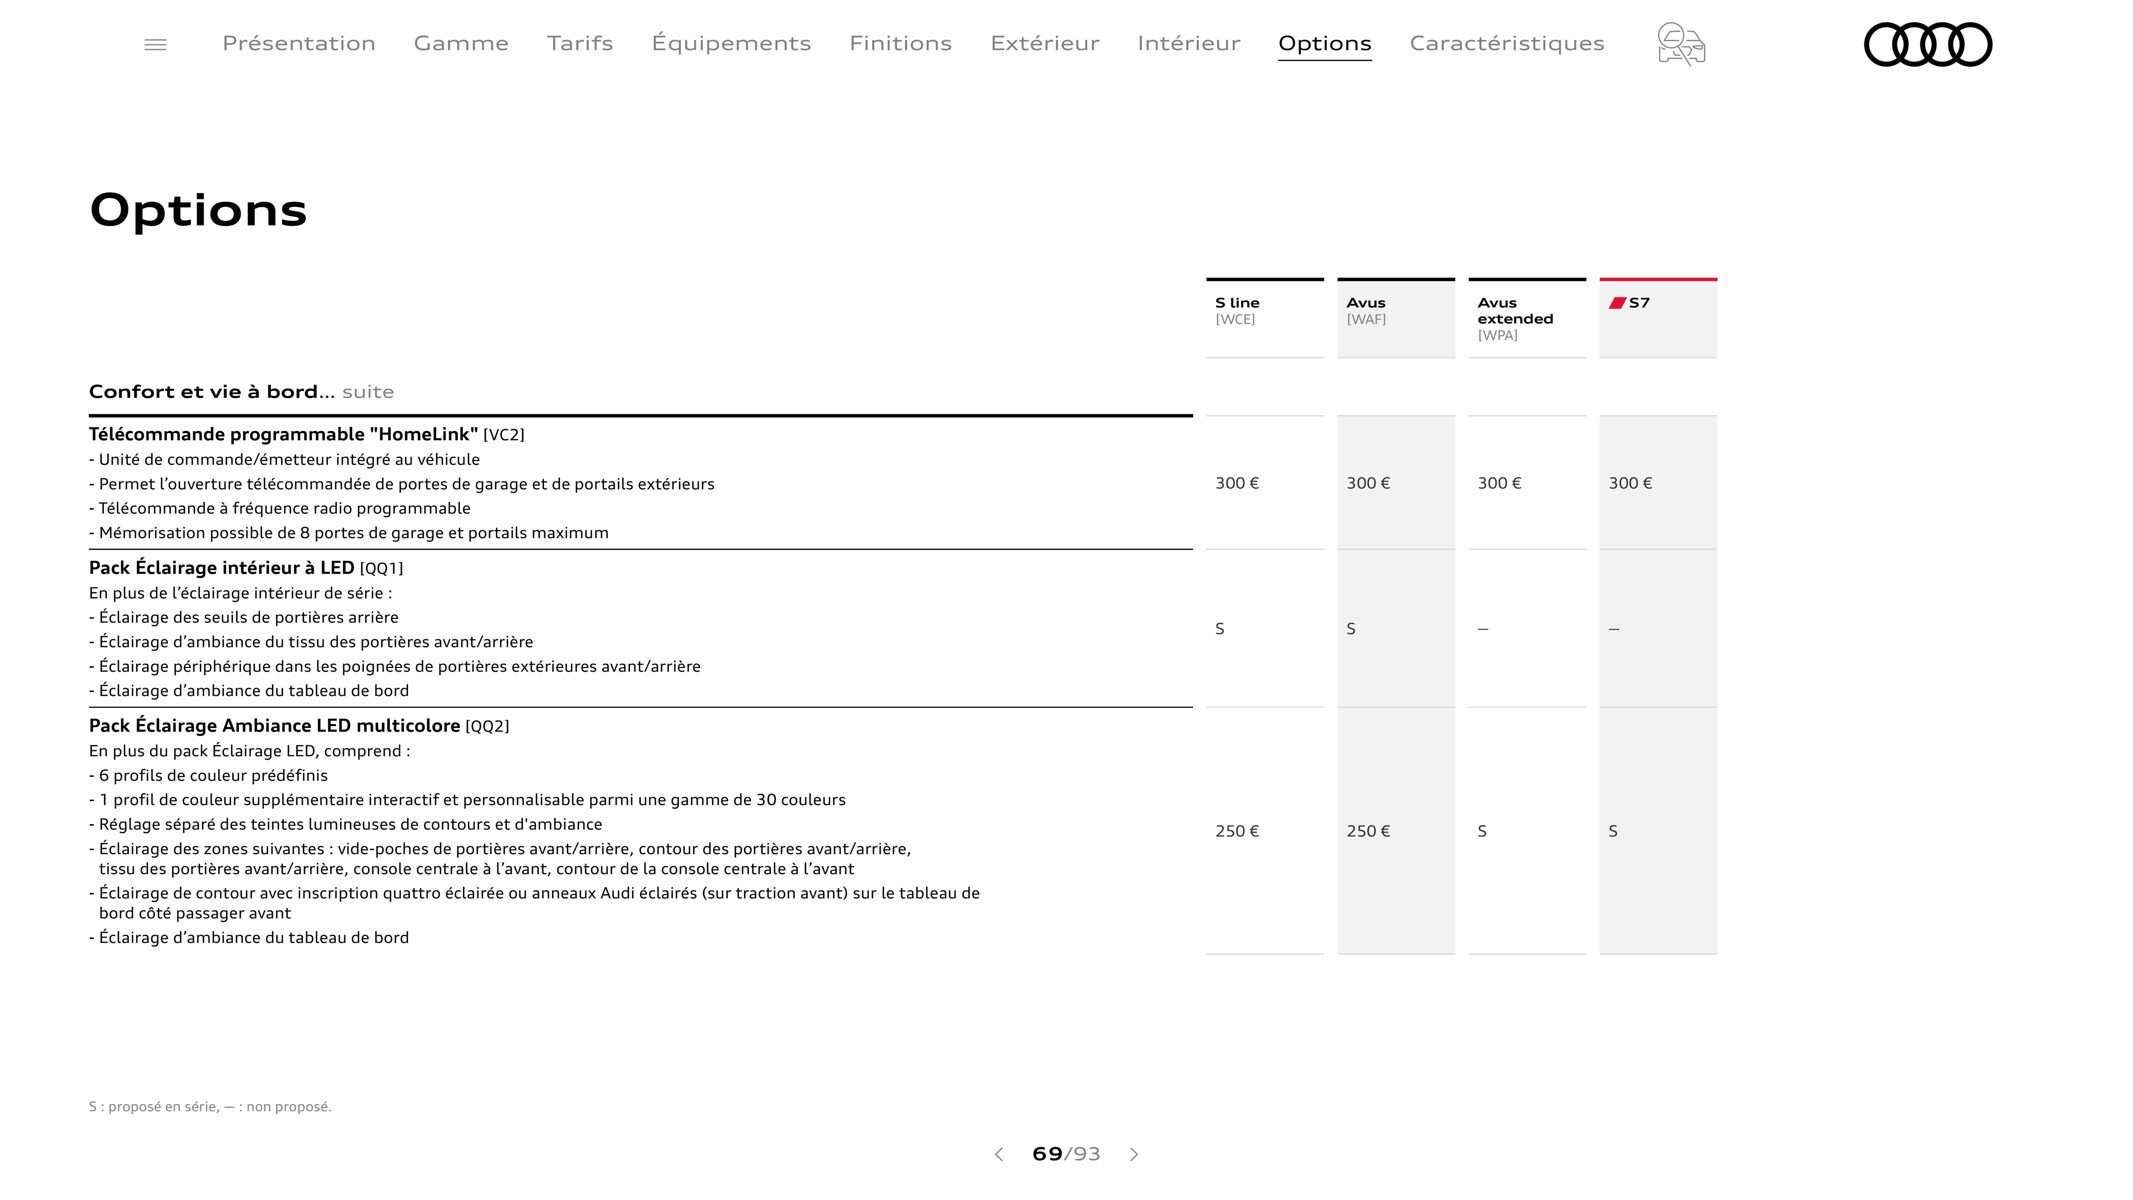Viewport: 2133px width, 1200px height.
Task: Click the red S7 rhombus emblem
Action: [x=1617, y=303]
